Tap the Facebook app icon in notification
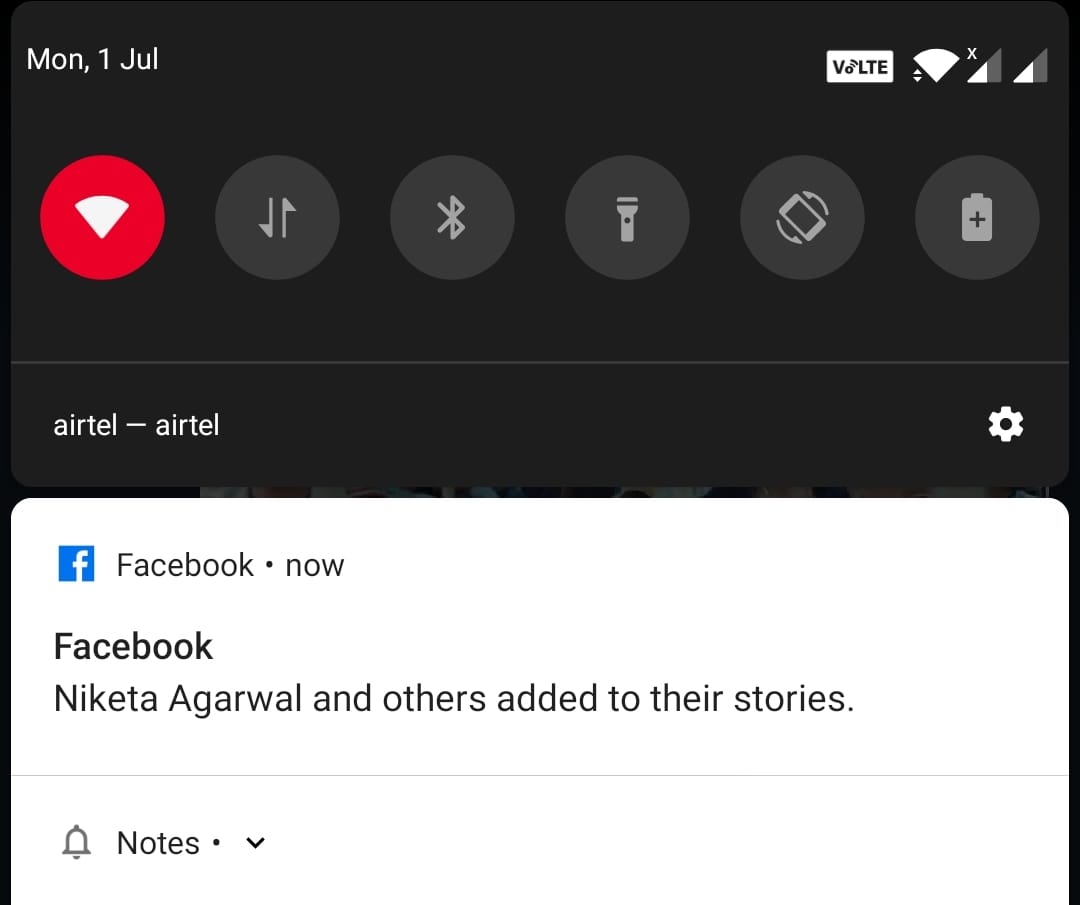This screenshot has width=1080, height=905. [76, 564]
